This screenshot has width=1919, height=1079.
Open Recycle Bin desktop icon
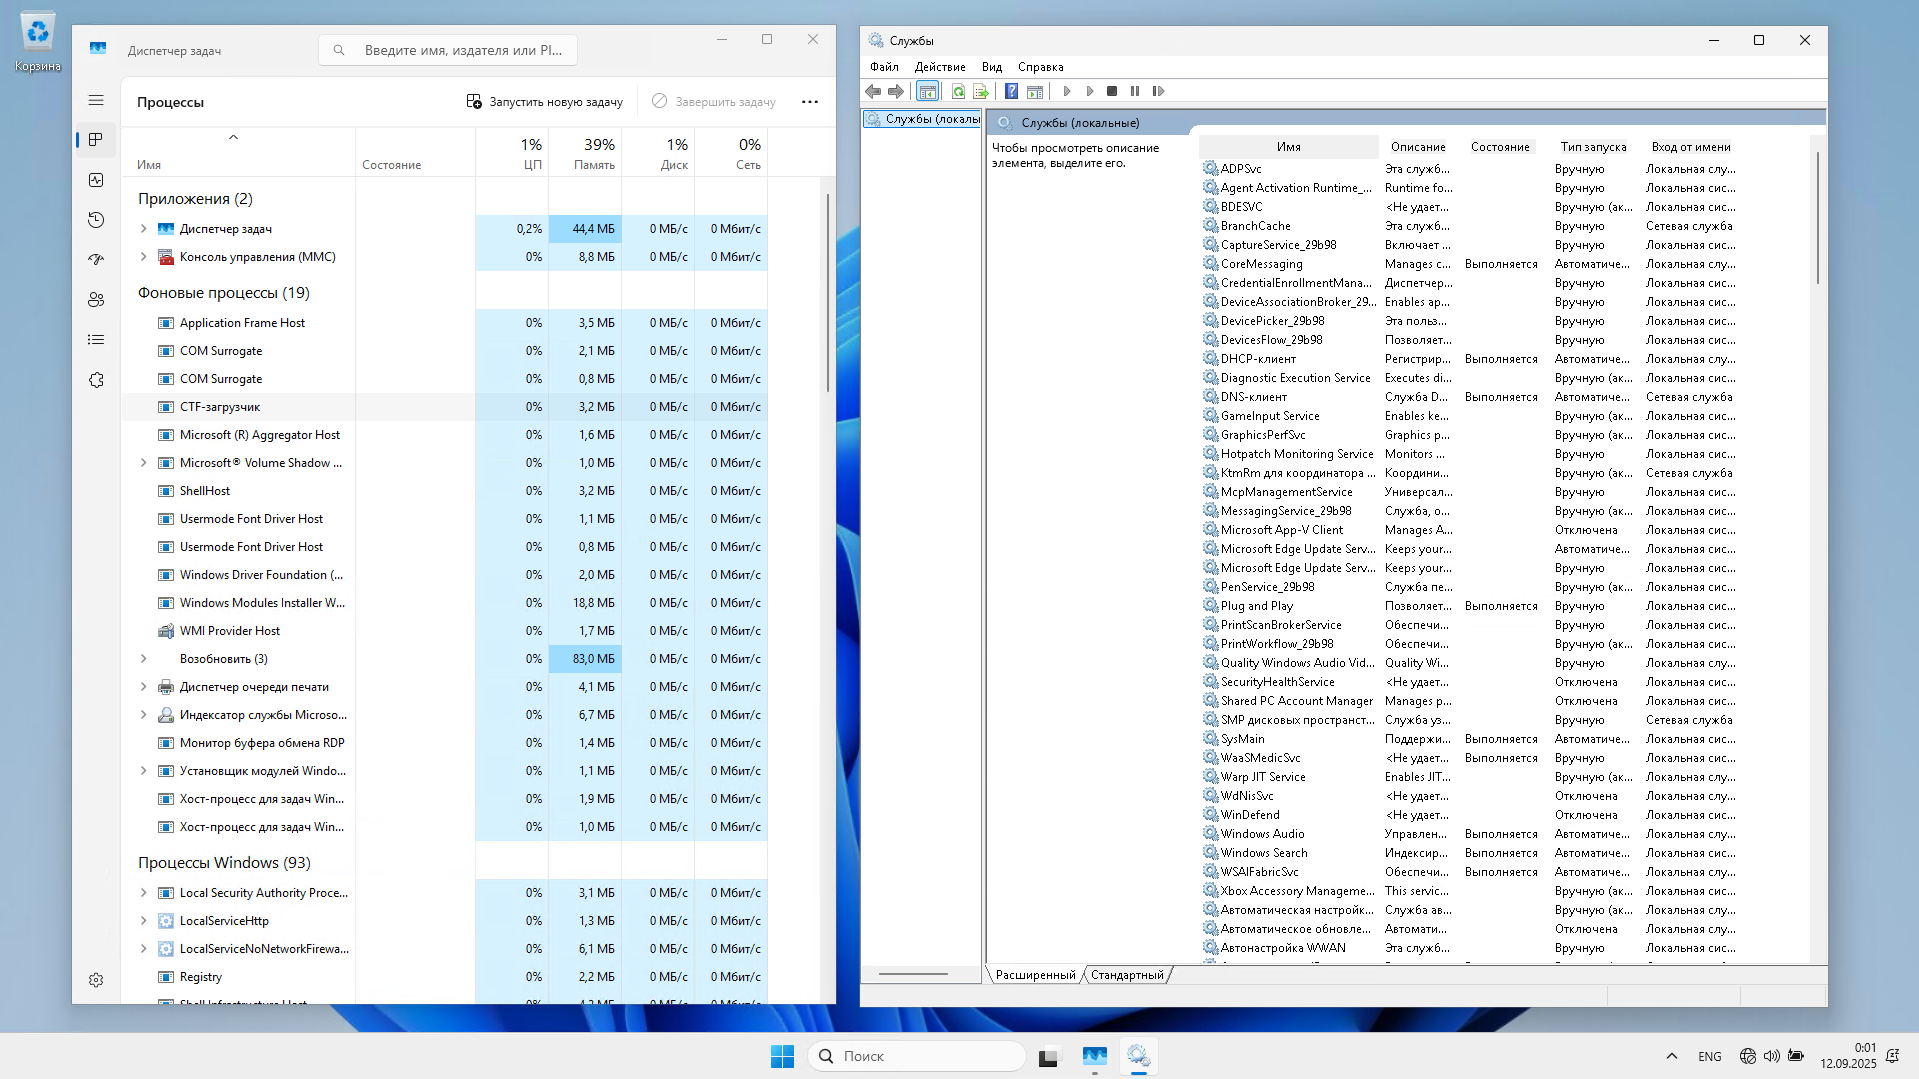(x=38, y=42)
